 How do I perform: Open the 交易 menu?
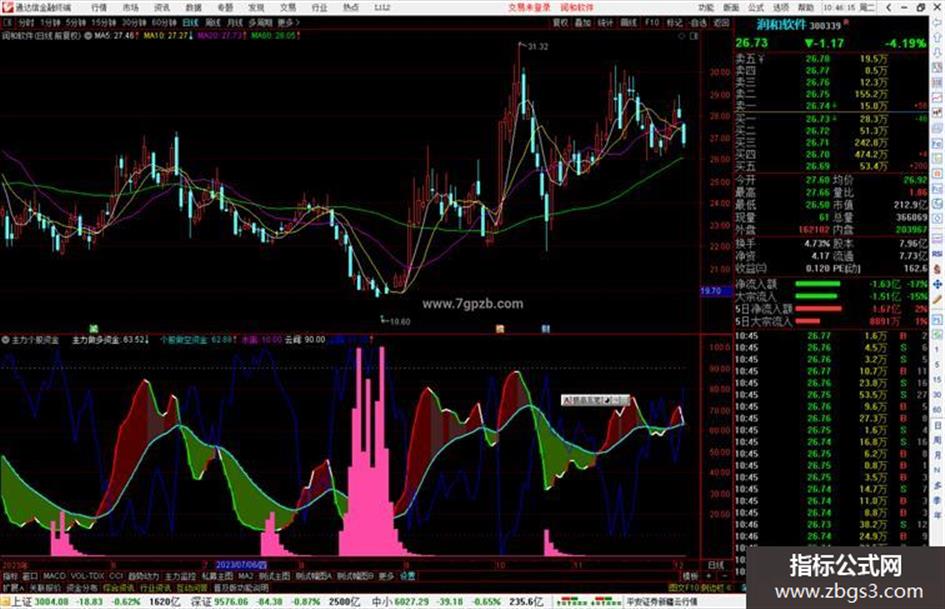tap(287, 8)
